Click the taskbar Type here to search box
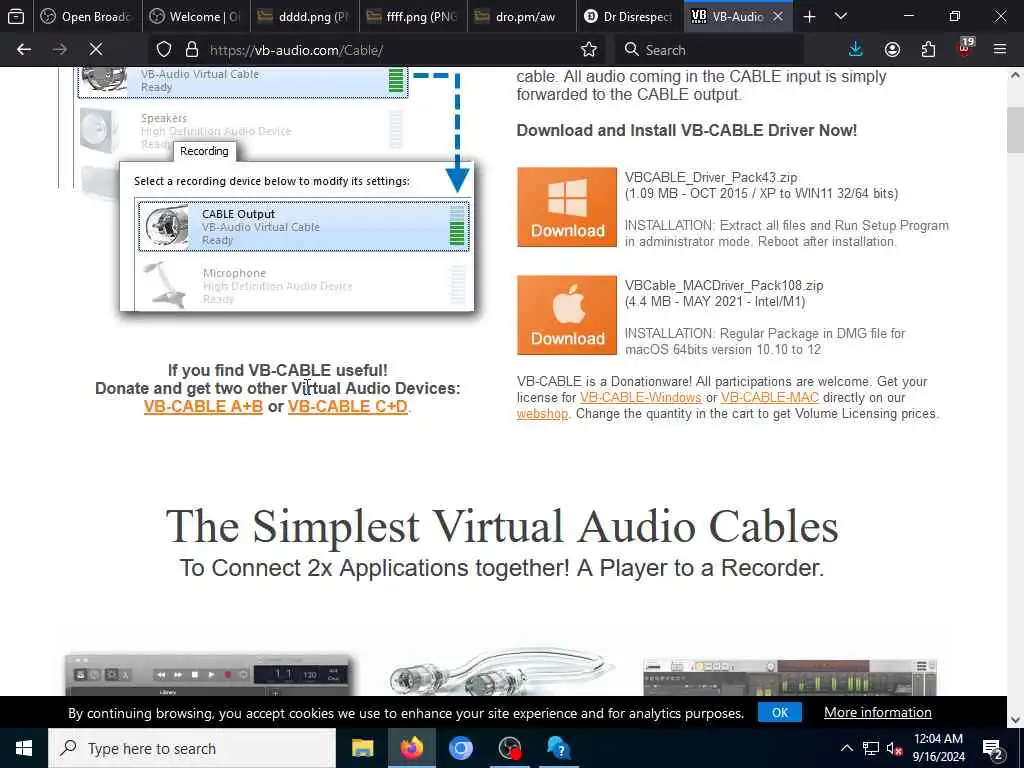This screenshot has height=768, width=1024. (192, 748)
